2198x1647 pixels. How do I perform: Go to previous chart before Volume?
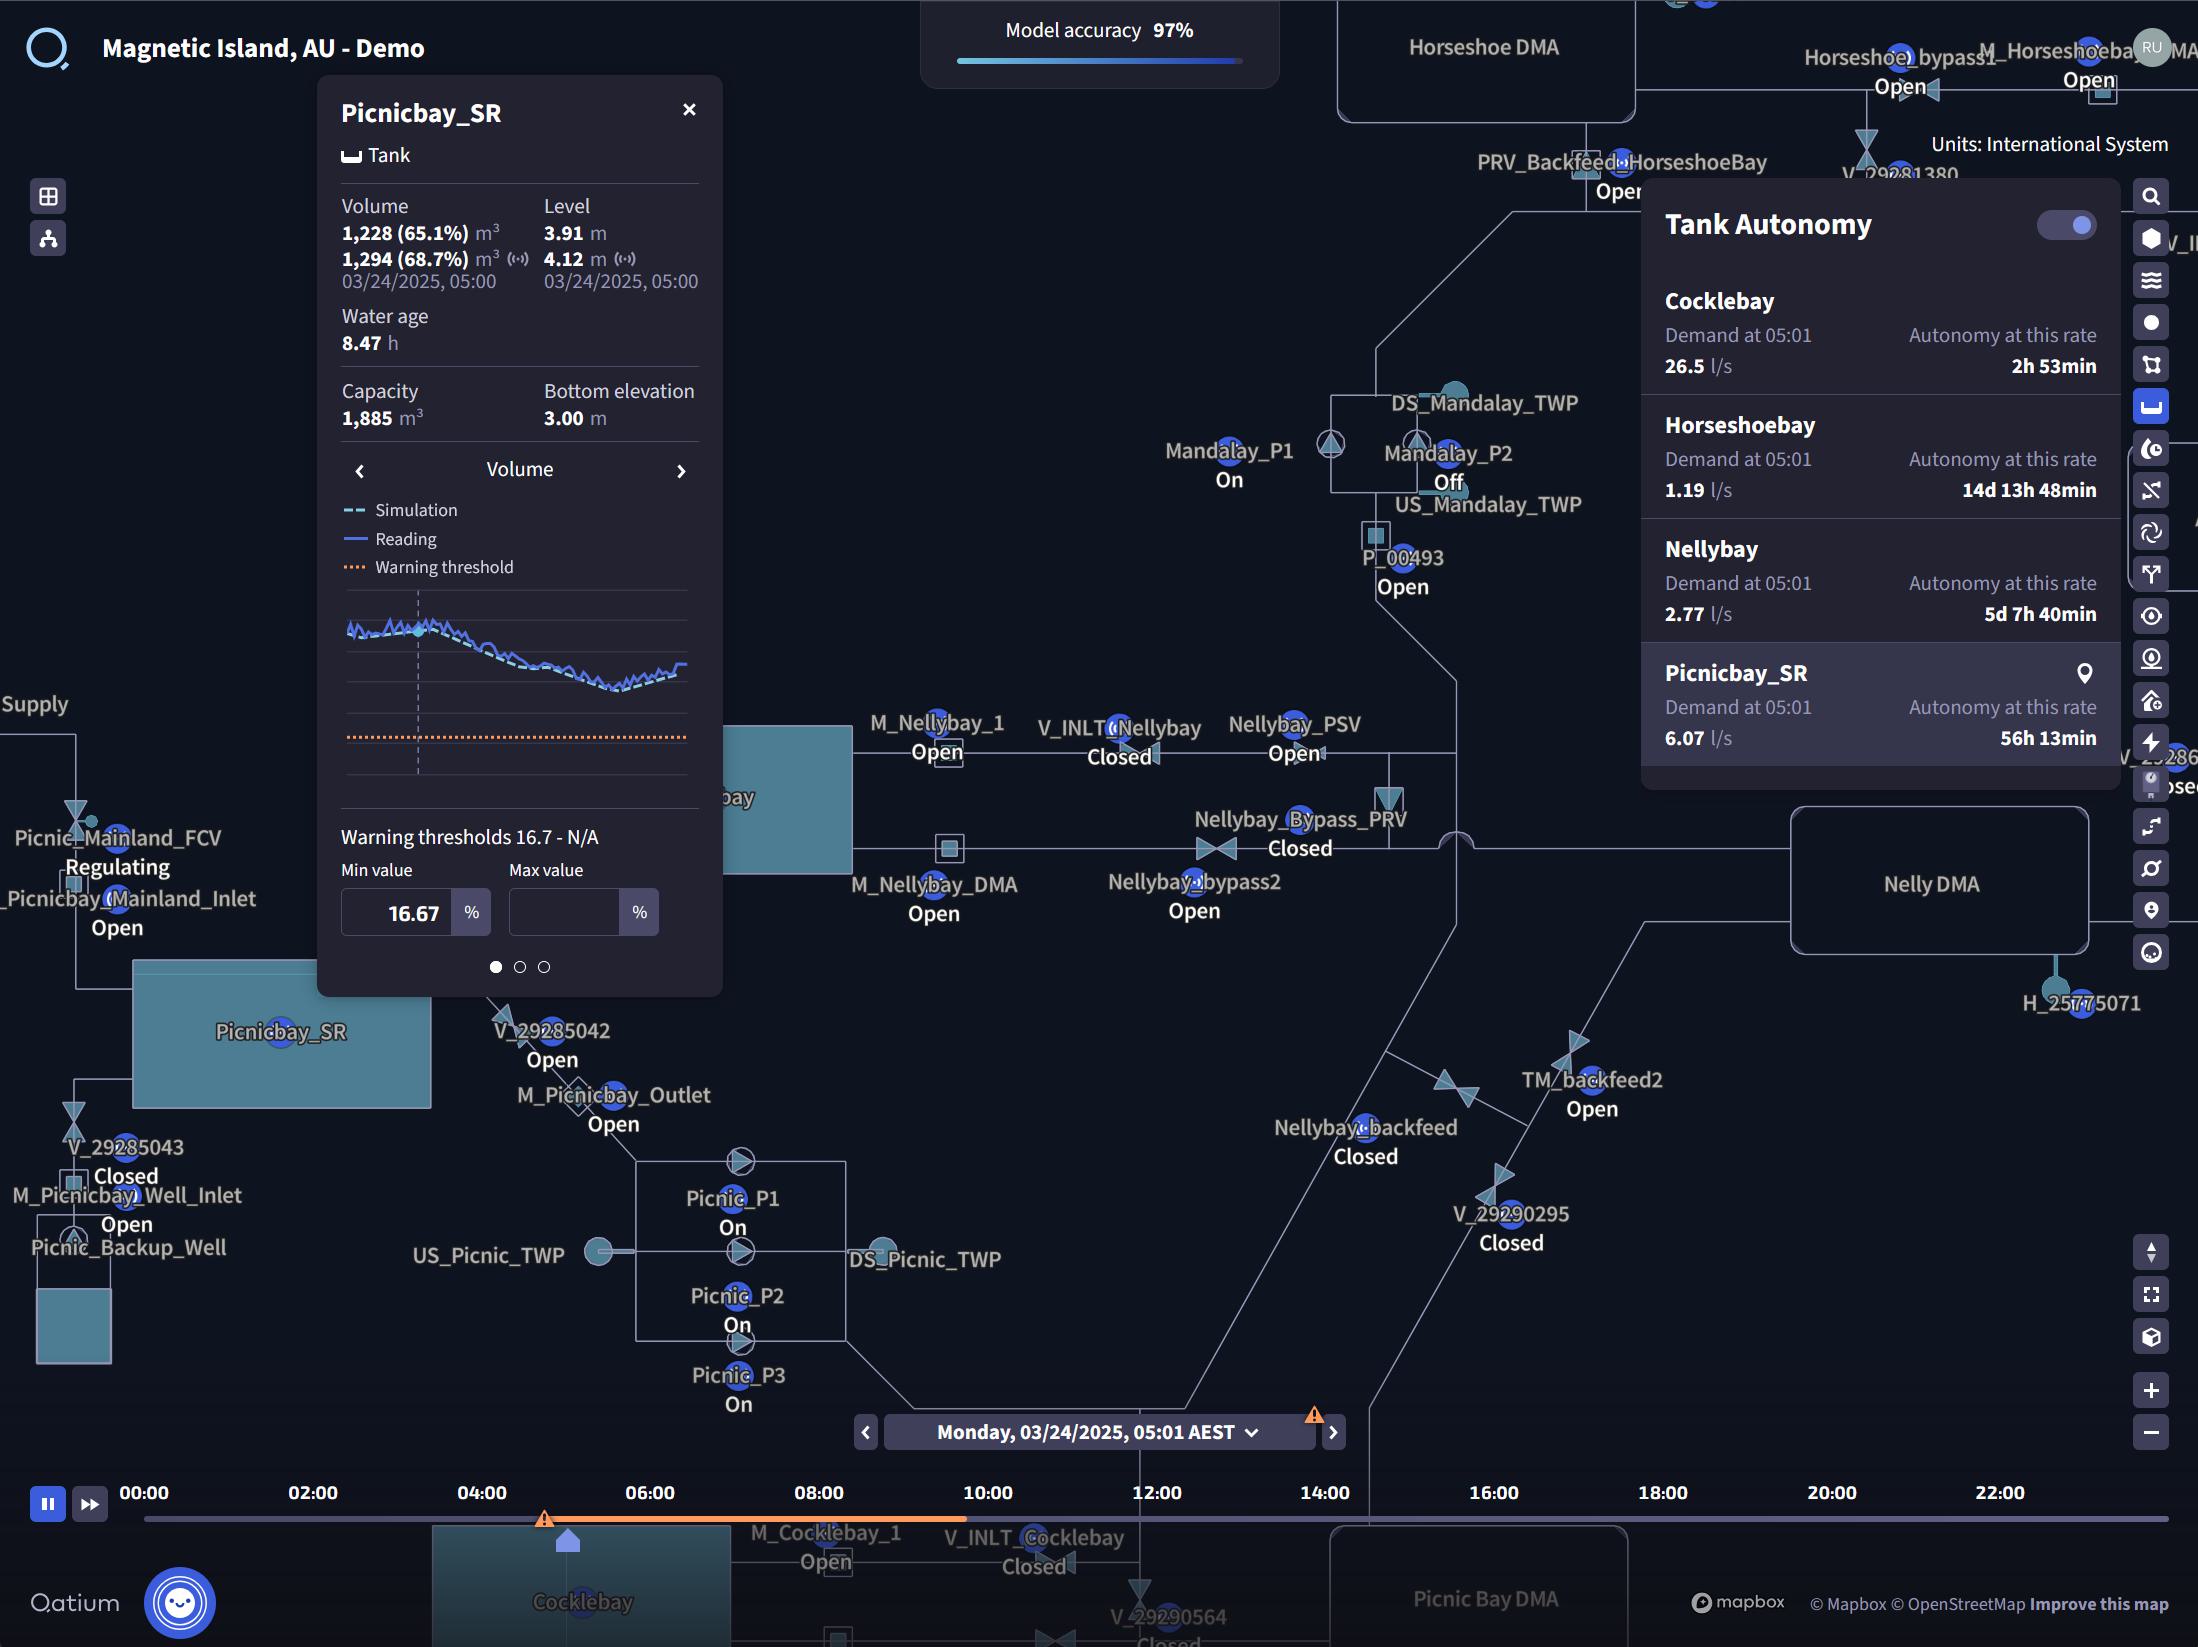(x=360, y=471)
